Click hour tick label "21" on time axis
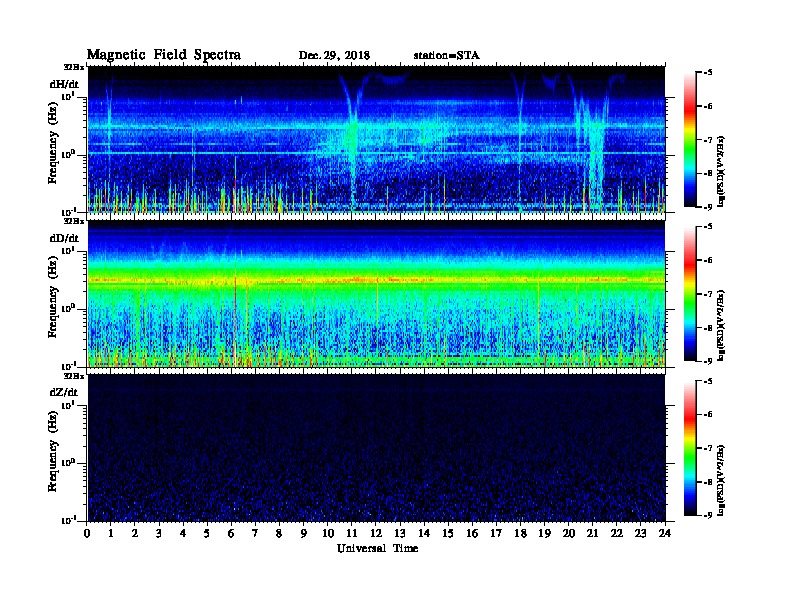 592,533
